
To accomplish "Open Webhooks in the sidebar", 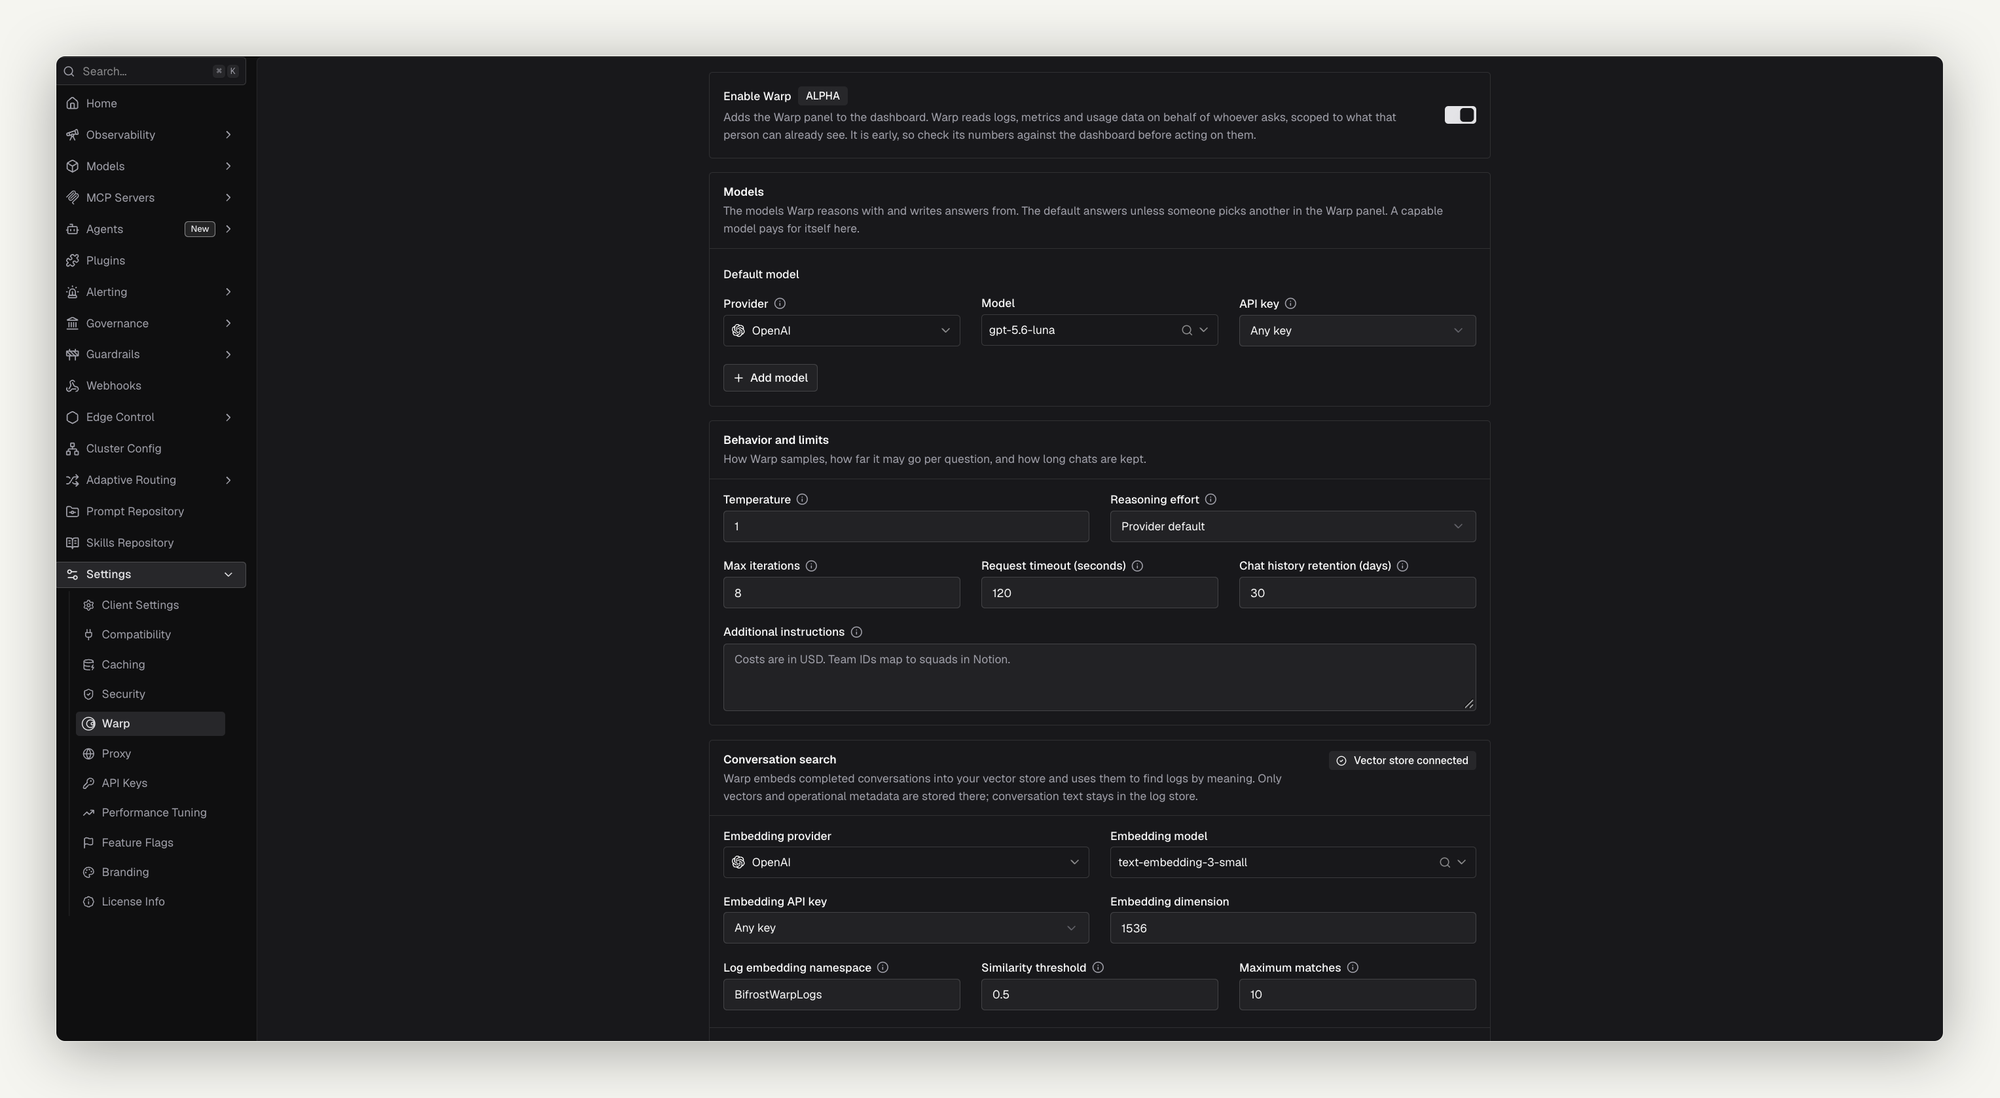I will pyautogui.click(x=151, y=386).
